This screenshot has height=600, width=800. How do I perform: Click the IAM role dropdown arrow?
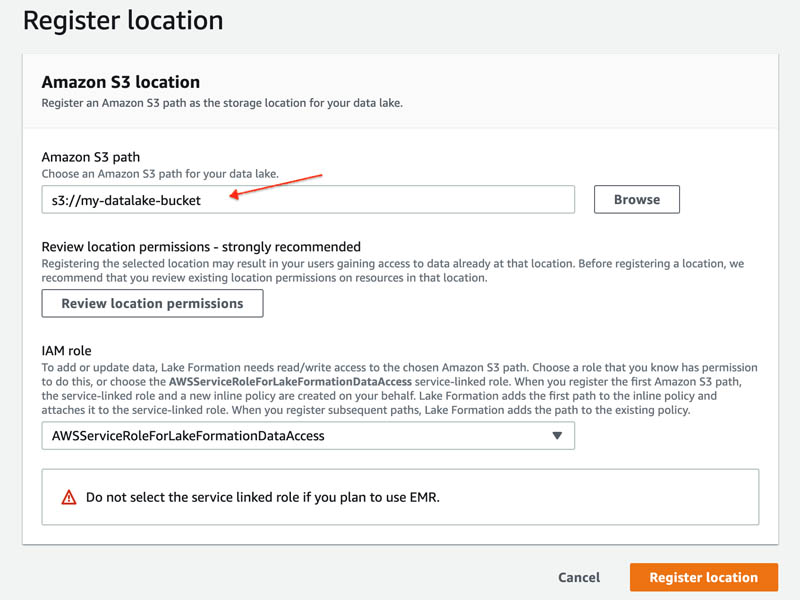(557, 436)
